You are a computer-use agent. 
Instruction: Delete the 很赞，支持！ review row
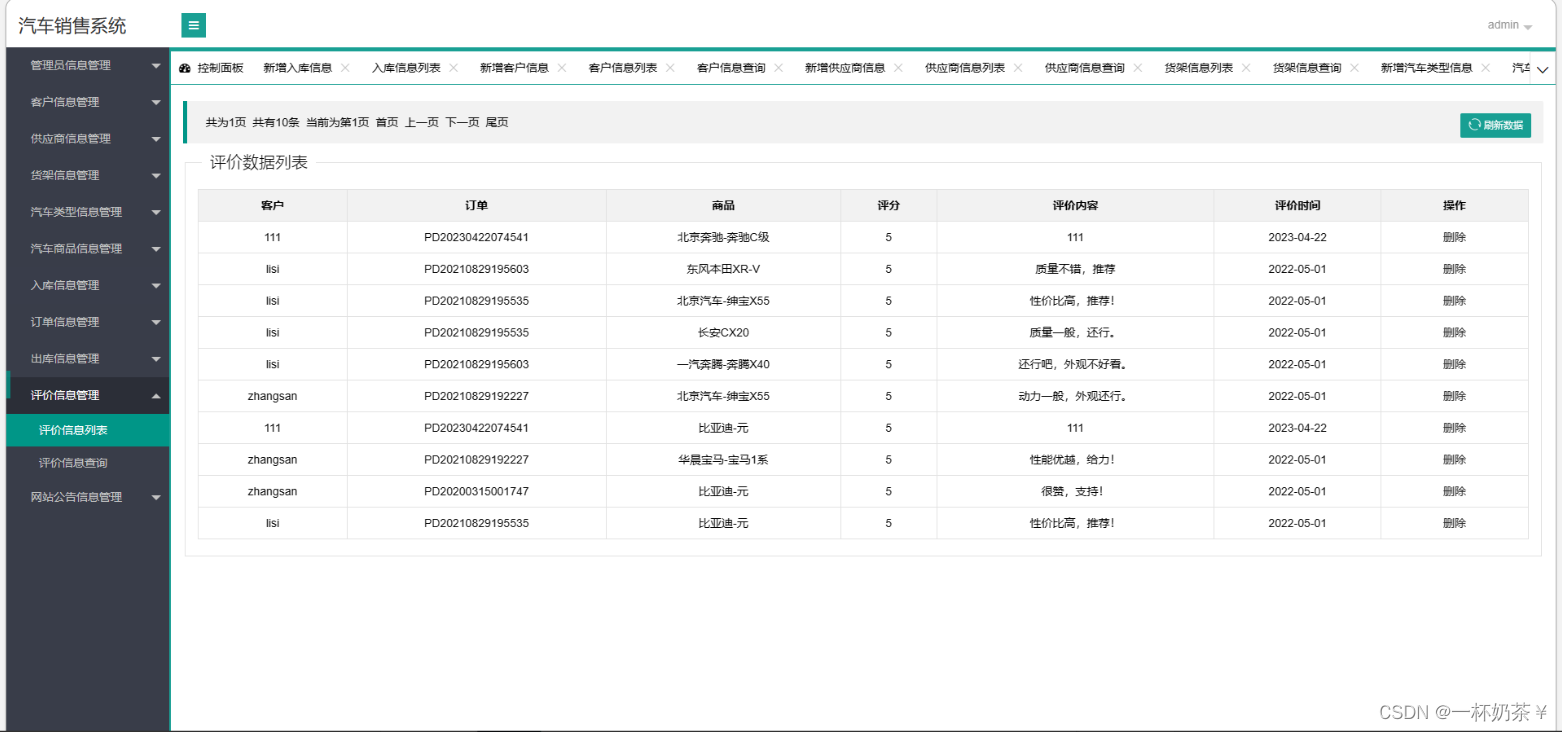tap(1454, 491)
